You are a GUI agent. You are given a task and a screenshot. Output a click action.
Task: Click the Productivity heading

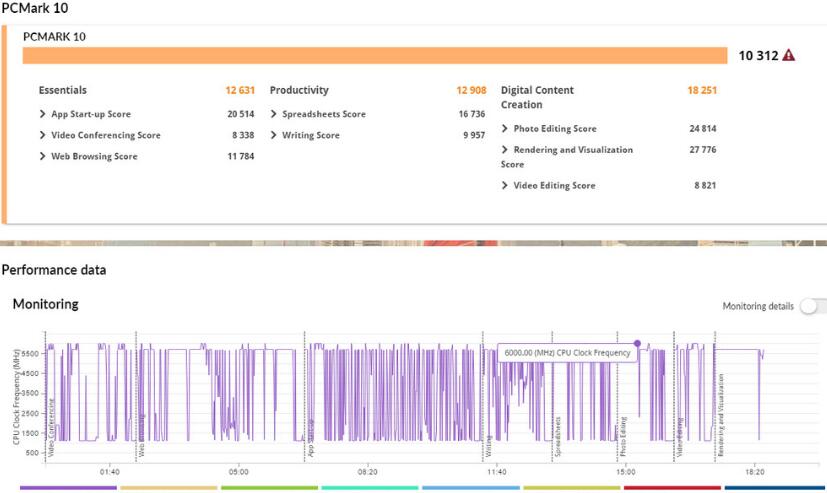tap(299, 90)
